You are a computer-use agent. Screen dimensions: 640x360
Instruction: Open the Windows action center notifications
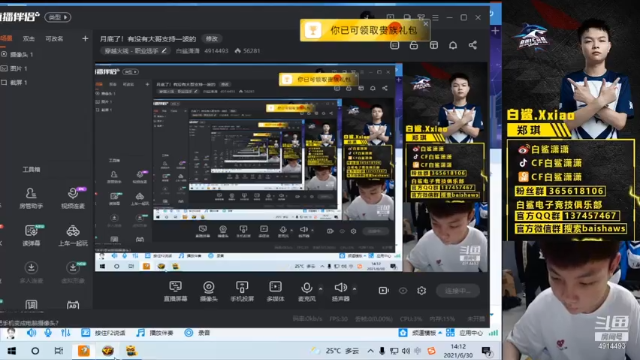487,351
